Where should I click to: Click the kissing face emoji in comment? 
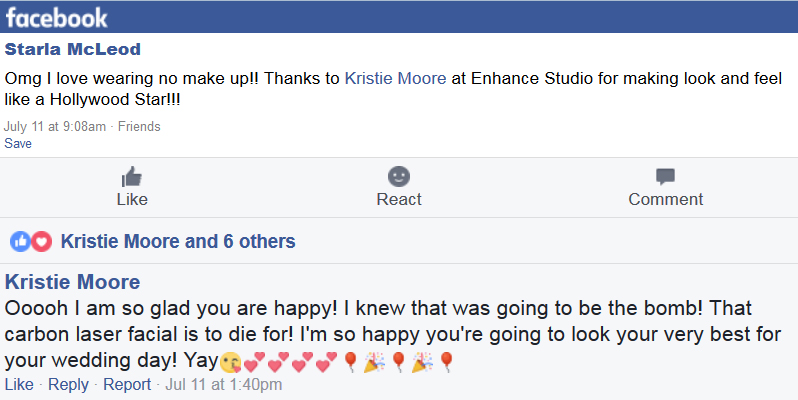point(231,362)
